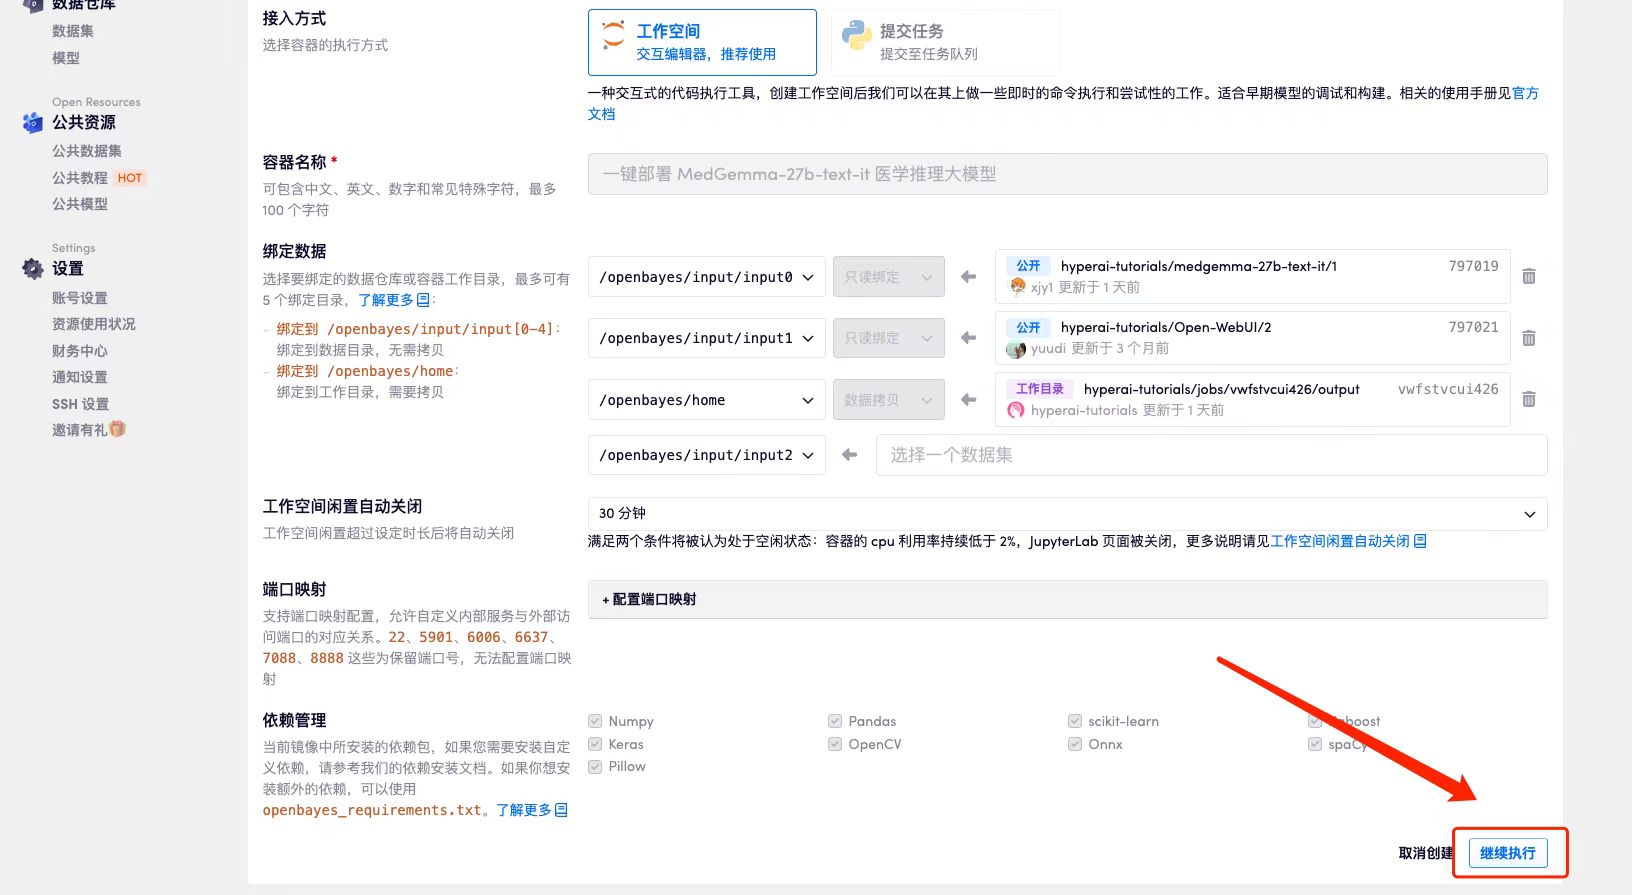Toggle the OpenCV dependency checkbox
Image resolution: width=1632 pixels, height=895 pixels.
coord(835,744)
